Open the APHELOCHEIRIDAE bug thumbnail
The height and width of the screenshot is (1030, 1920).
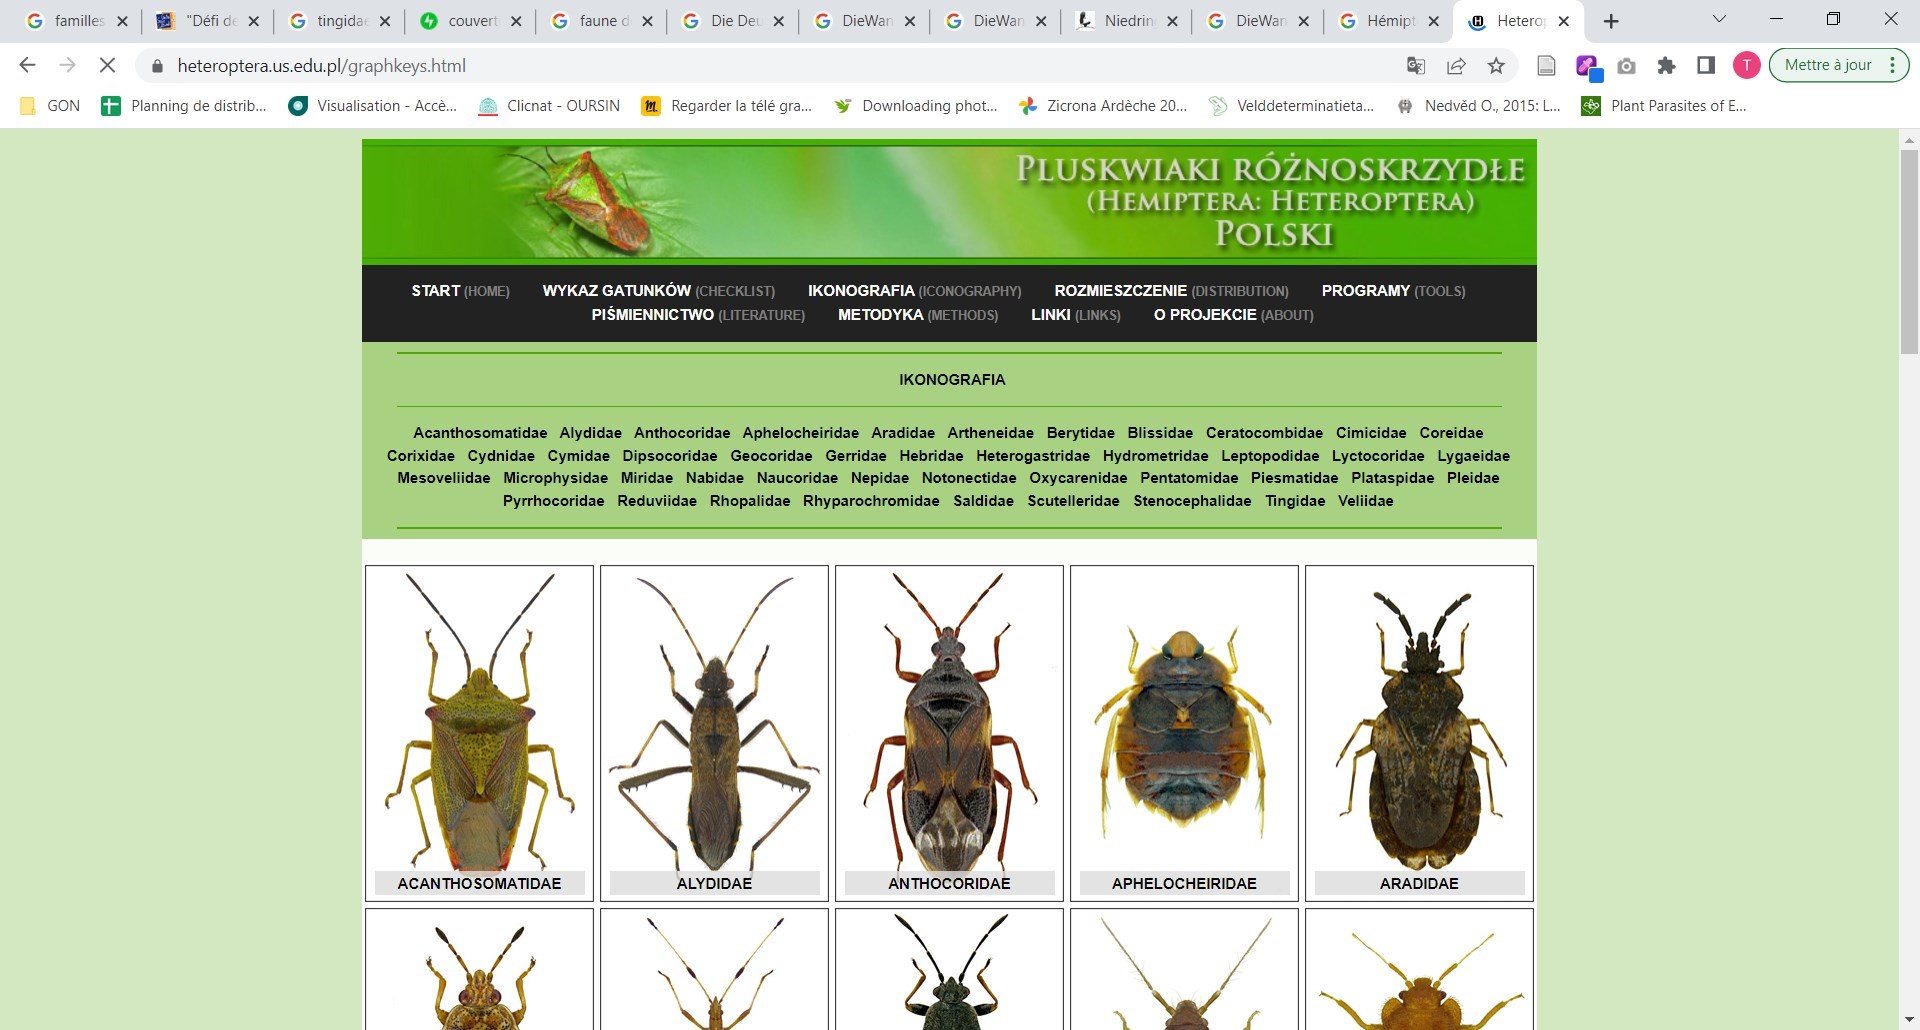[1184, 733]
